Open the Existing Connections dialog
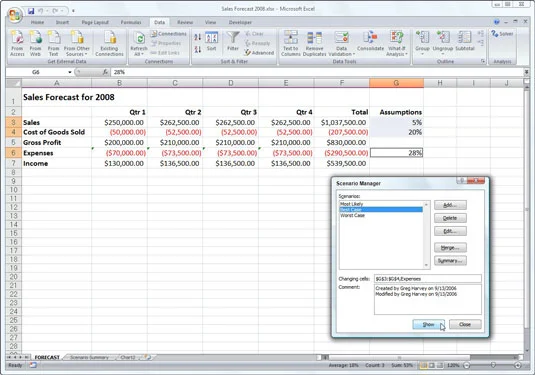The width and height of the screenshot is (535, 375). click(109, 43)
